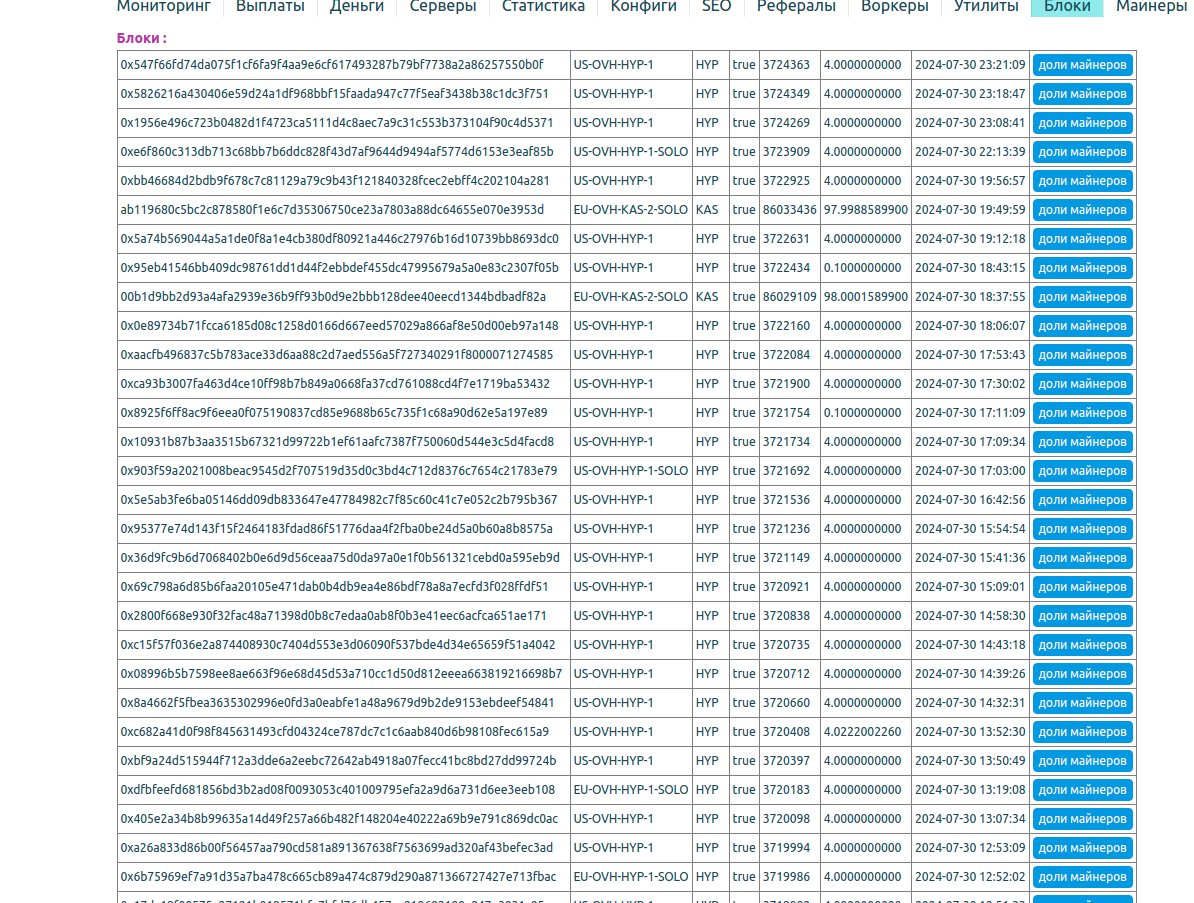Switch to the Утилиты tab
This screenshot has height=903, width=1194.
pyautogui.click(x=985, y=7)
